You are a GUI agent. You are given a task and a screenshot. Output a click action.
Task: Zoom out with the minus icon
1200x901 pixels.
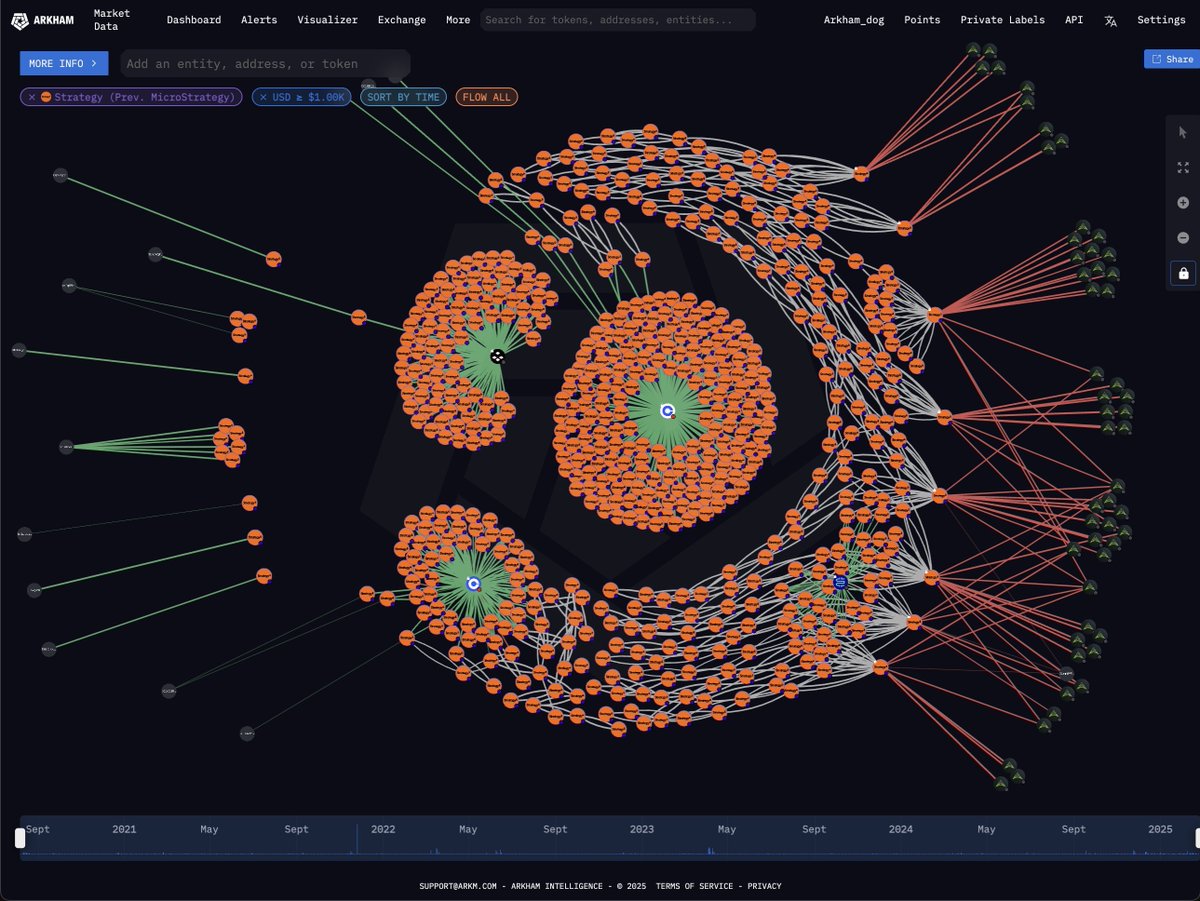tap(1183, 238)
